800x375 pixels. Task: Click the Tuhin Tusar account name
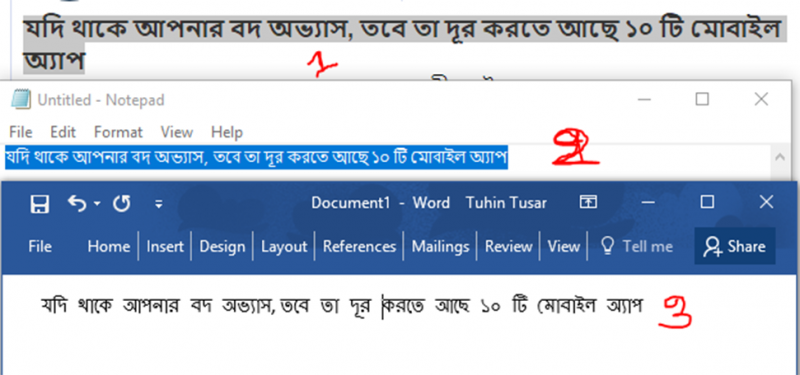[506, 203]
